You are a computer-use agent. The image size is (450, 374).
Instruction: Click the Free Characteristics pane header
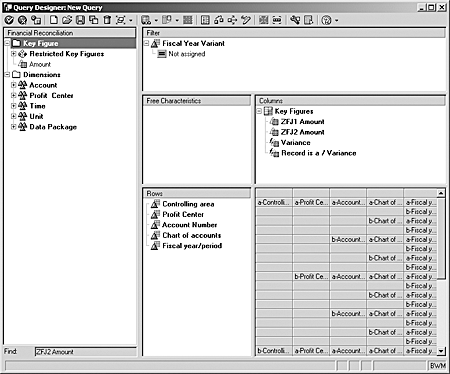click(197, 101)
